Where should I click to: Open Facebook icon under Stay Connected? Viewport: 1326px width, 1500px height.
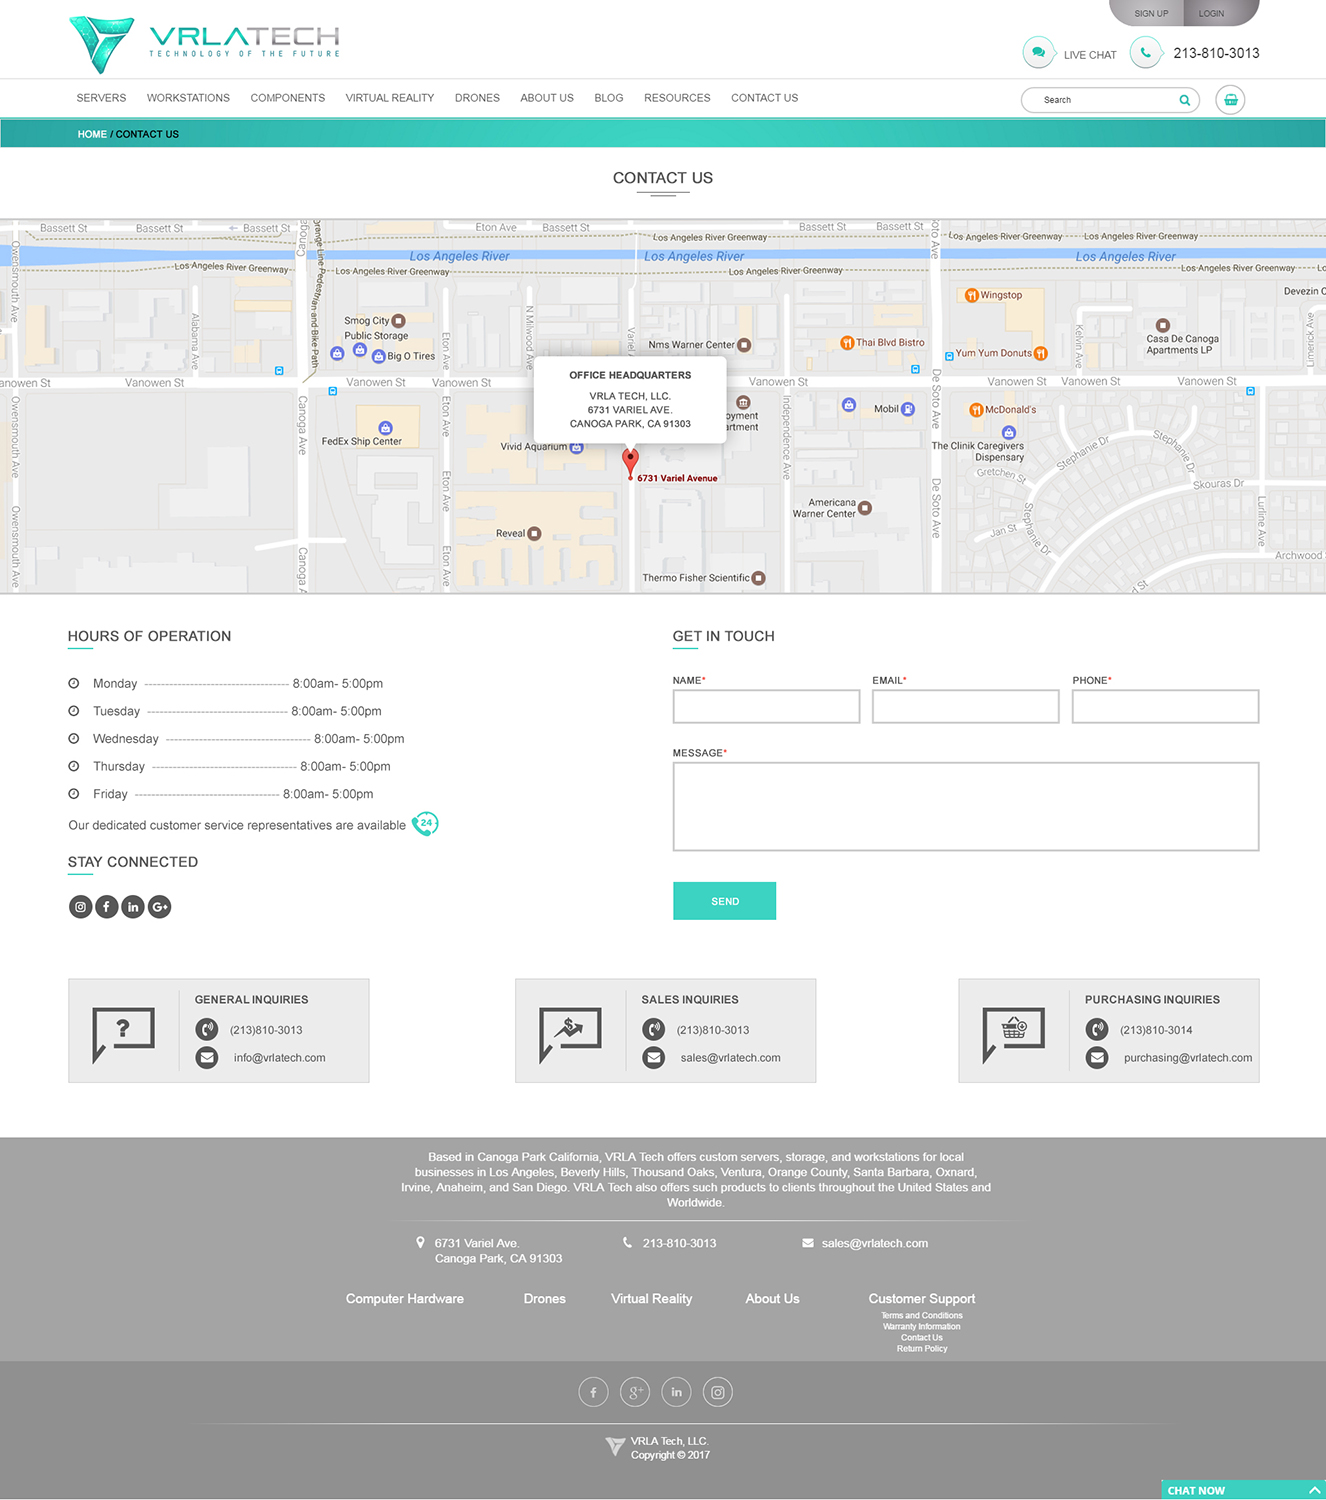(x=106, y=907)
